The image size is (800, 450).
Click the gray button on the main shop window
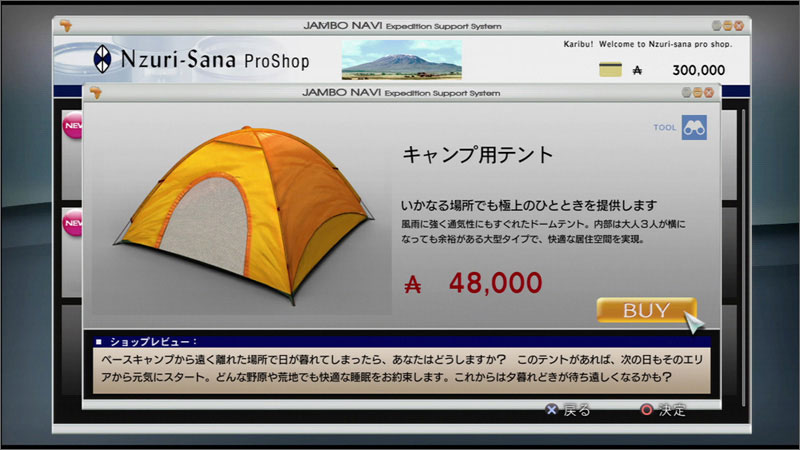[717, 25]
